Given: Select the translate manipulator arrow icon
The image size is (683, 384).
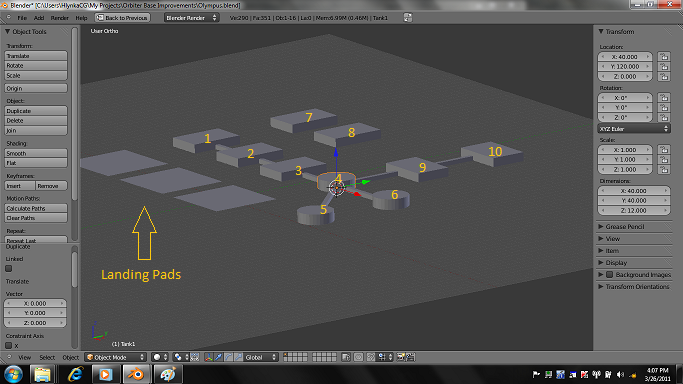Looking at the screenshot, I should [219, 357].
